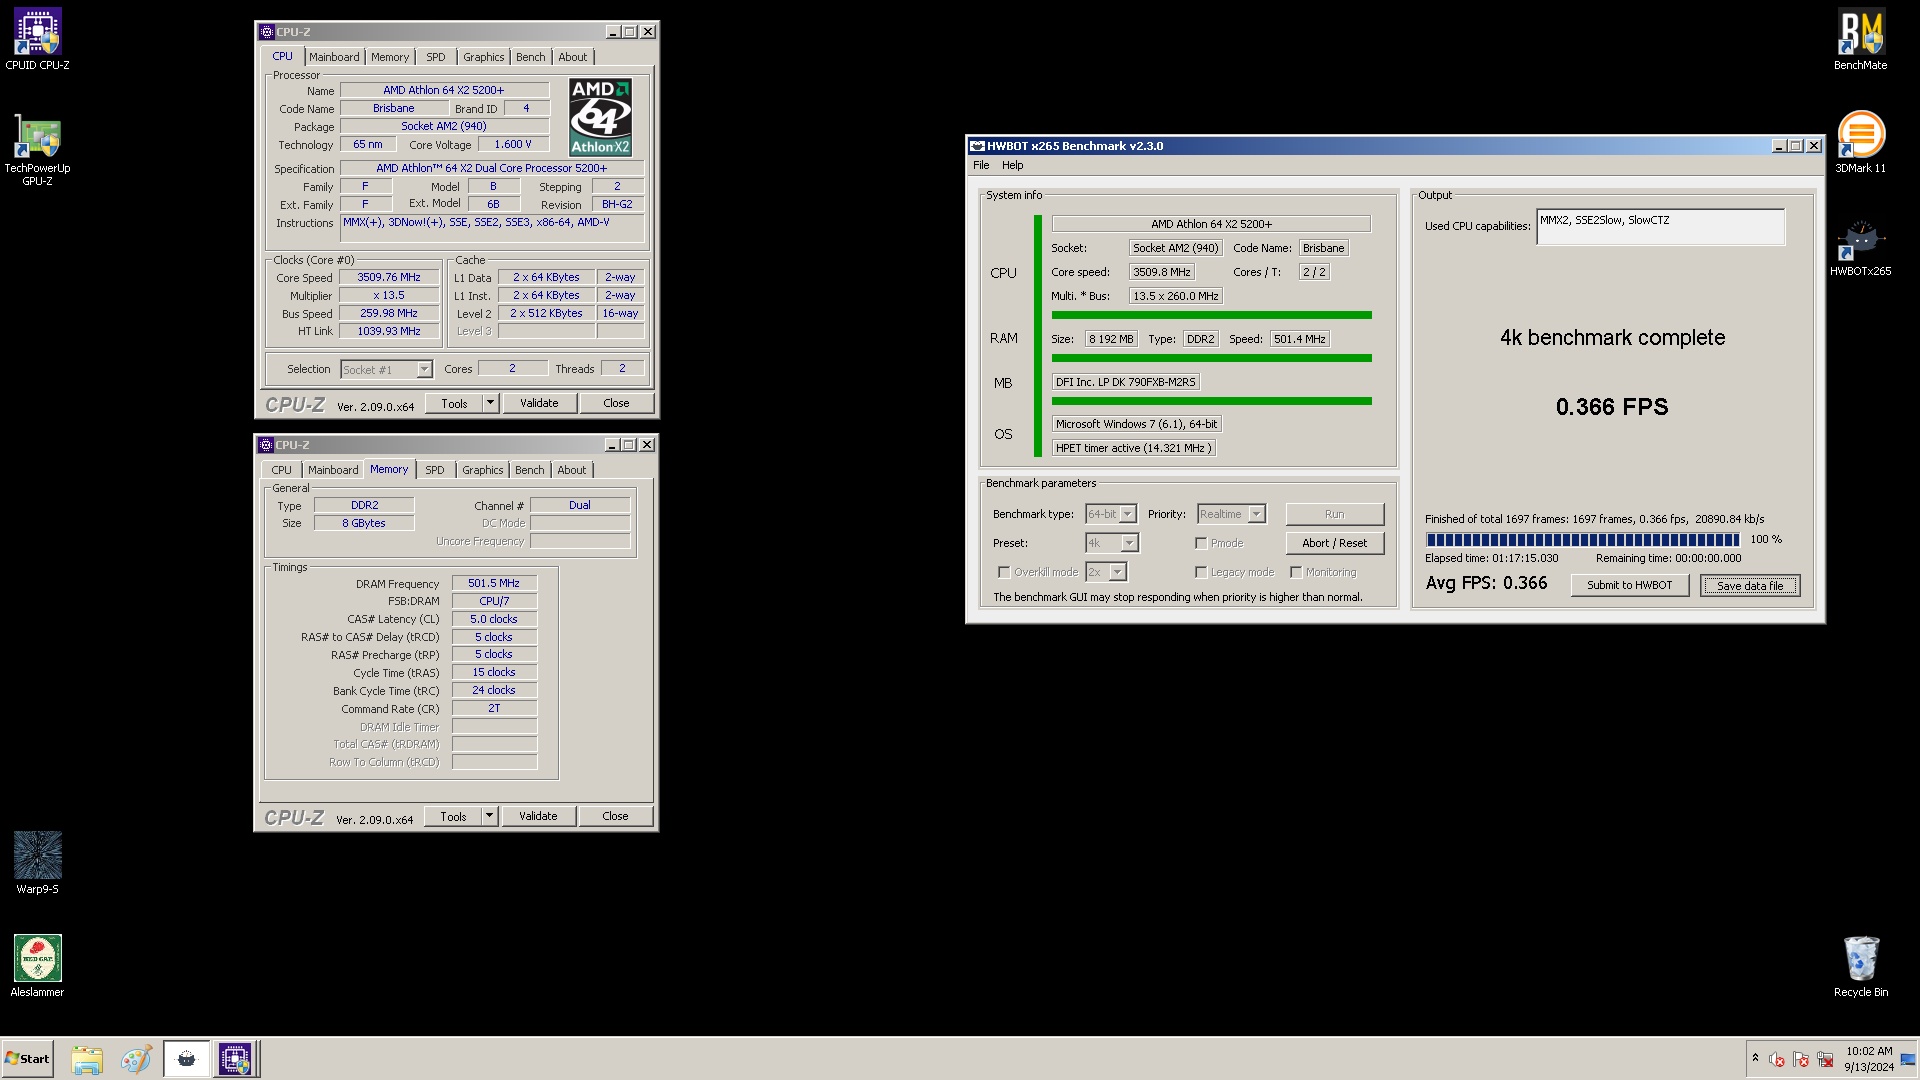Click the top CPU-Z window title icon
Image resolution: width=1920 pixels, height=1080 pixels.
pyautogui.click(x=267, y=32)
